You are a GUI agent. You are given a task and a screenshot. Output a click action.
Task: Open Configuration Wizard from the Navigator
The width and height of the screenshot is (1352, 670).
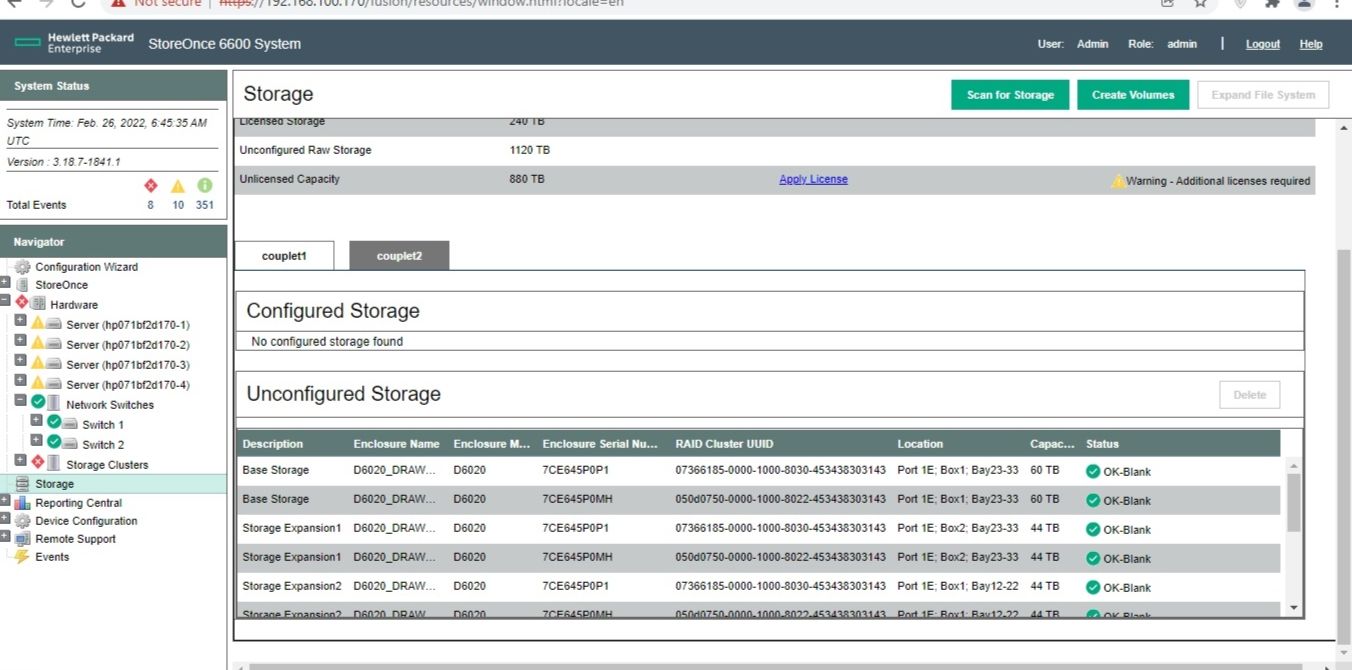click(87, 267)
